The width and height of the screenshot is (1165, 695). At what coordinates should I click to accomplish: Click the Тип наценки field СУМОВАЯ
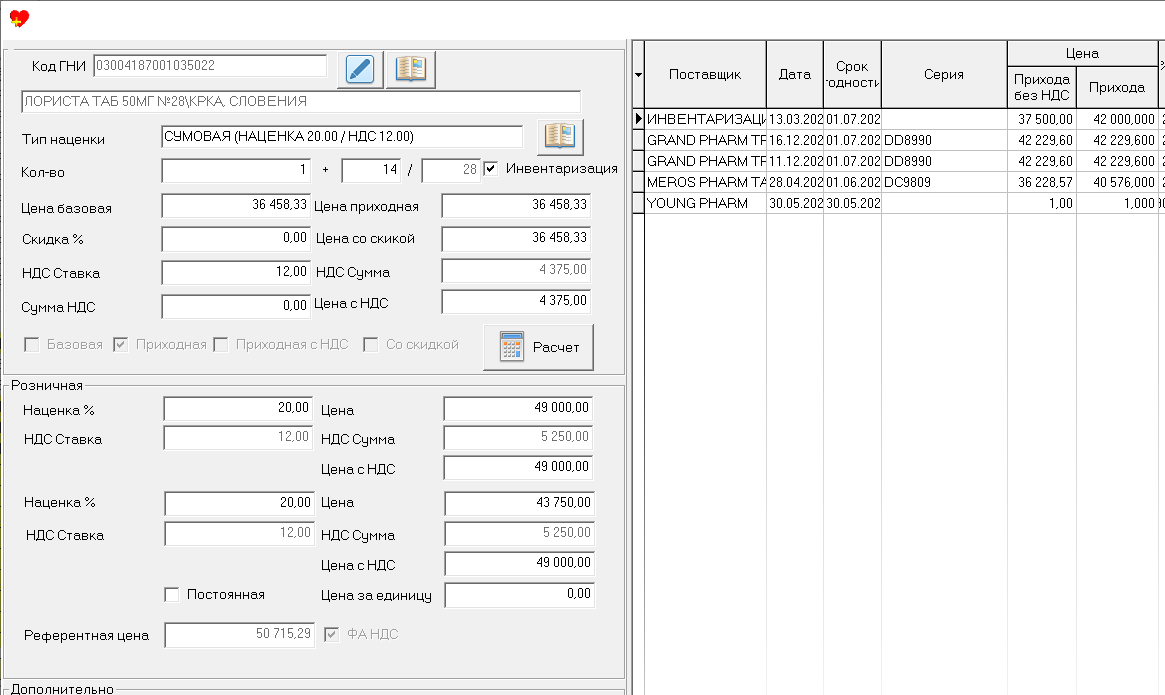tap(343, 137)
